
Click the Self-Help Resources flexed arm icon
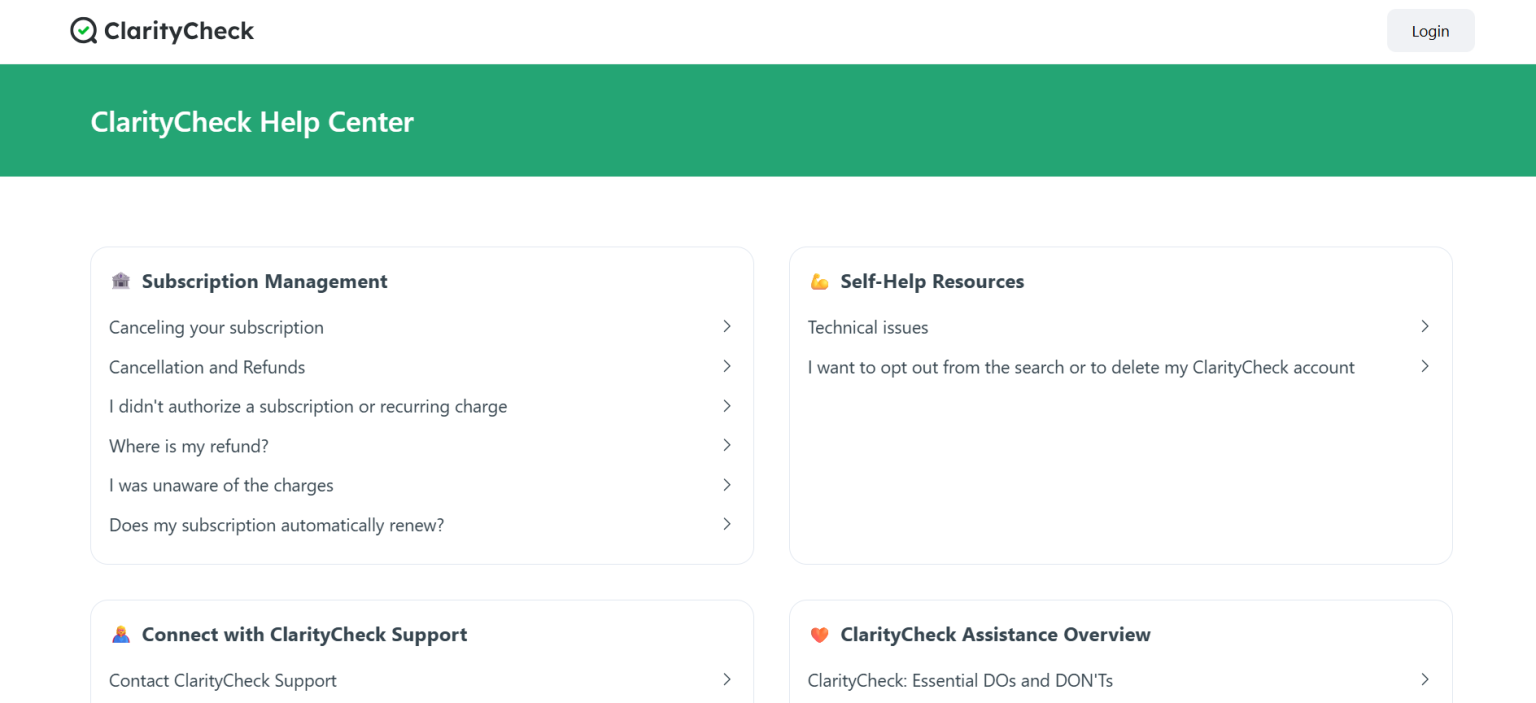click(x=819, y=282)
